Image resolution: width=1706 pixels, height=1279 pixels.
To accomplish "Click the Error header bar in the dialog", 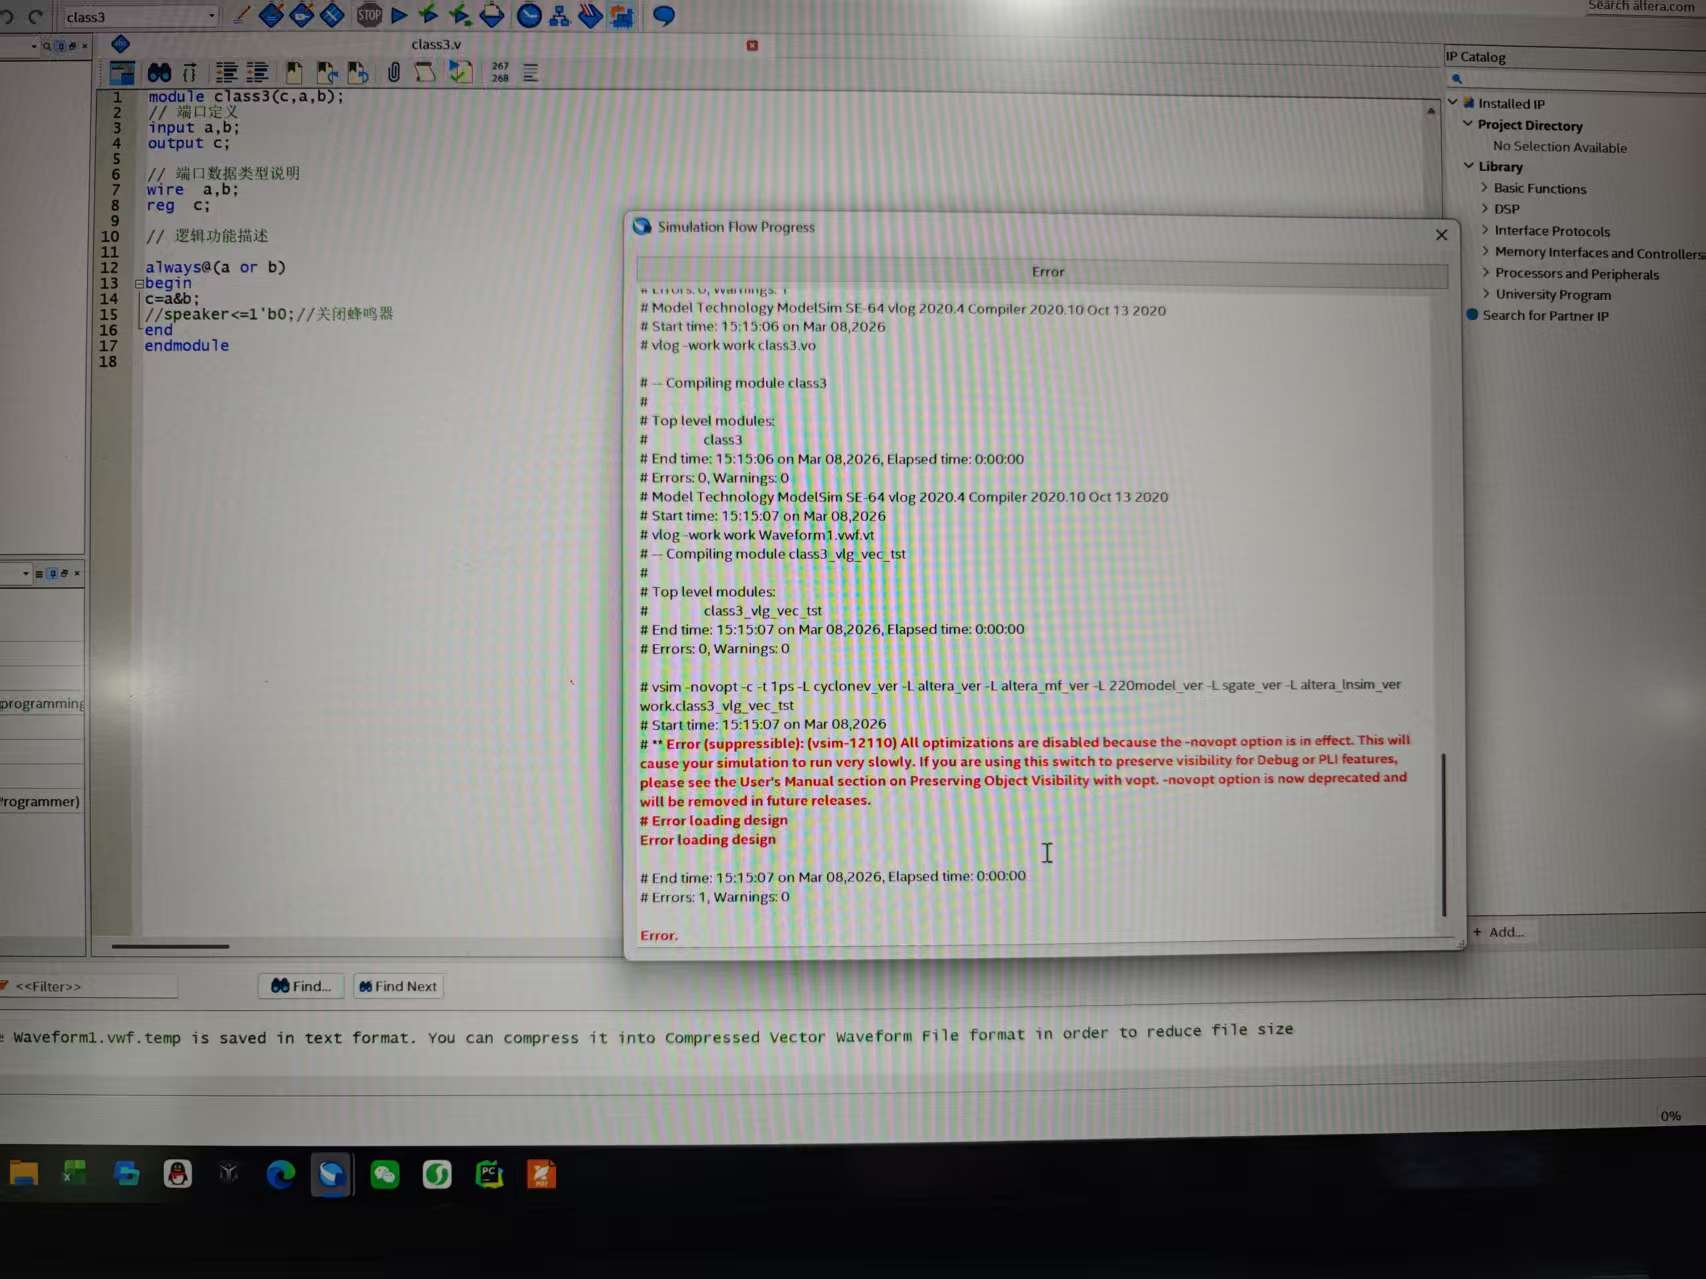I will click(x=1042, y=272).
